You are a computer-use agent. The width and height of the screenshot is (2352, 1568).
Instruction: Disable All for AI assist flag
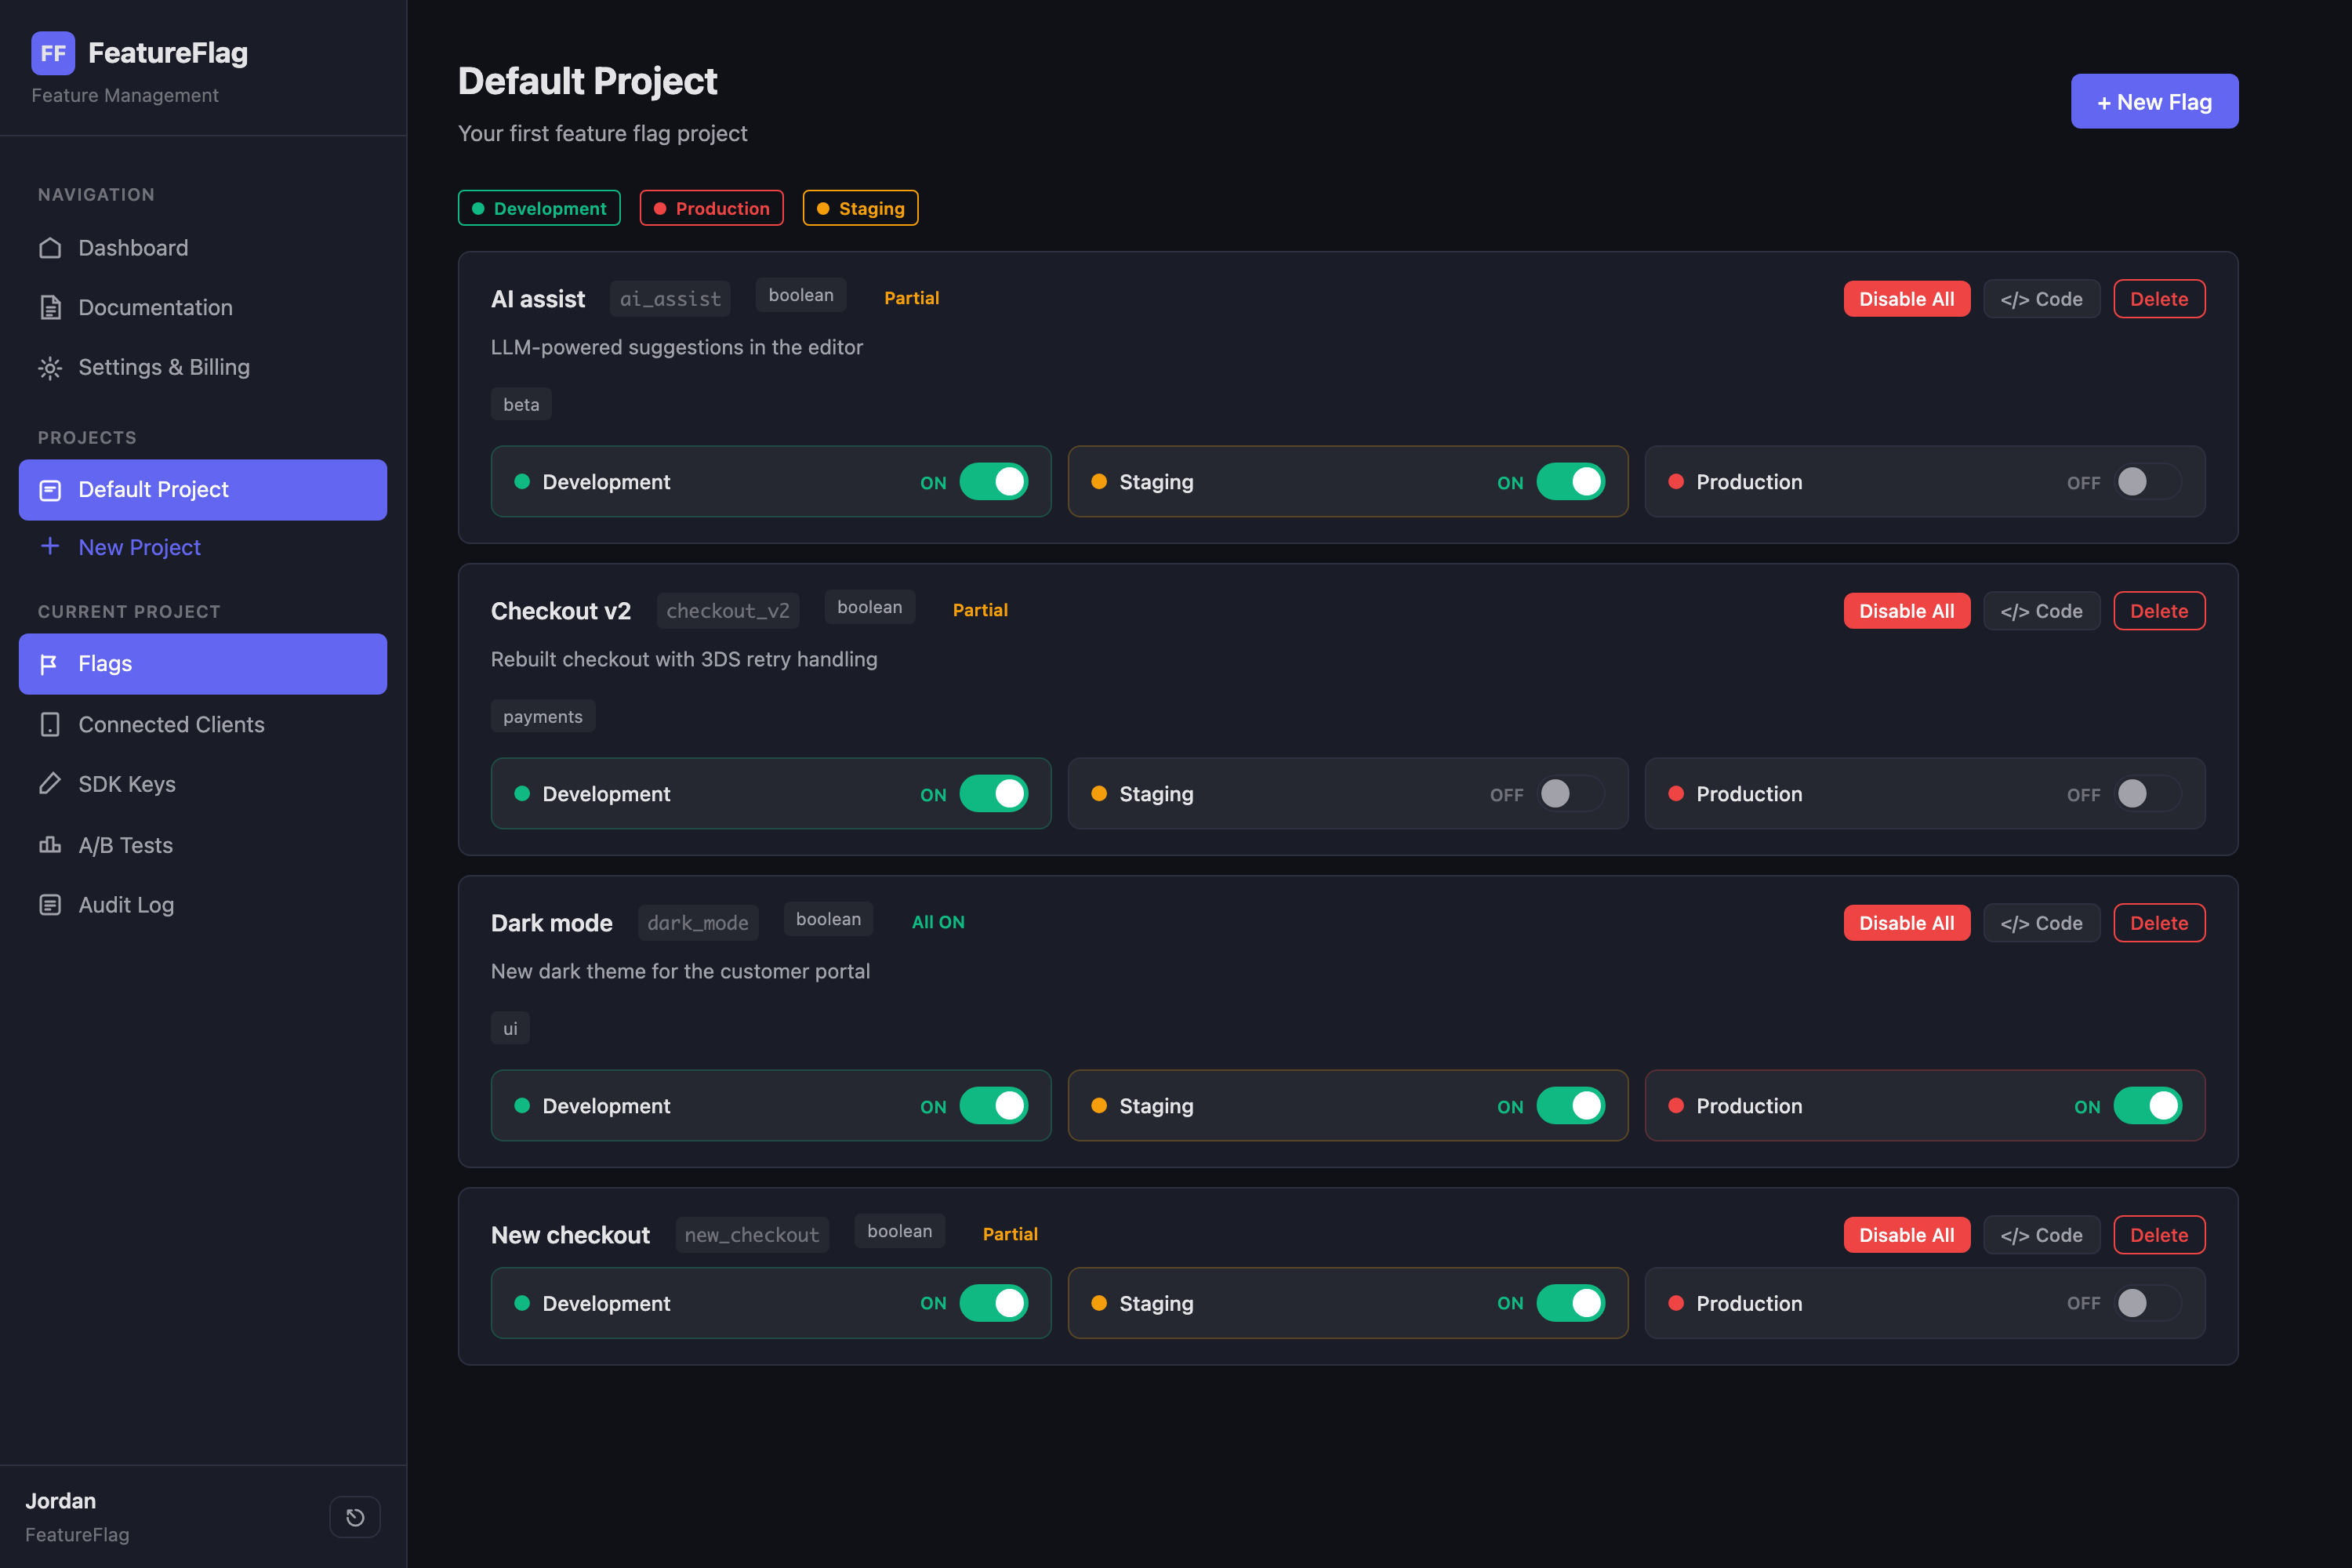point(1906,299)
